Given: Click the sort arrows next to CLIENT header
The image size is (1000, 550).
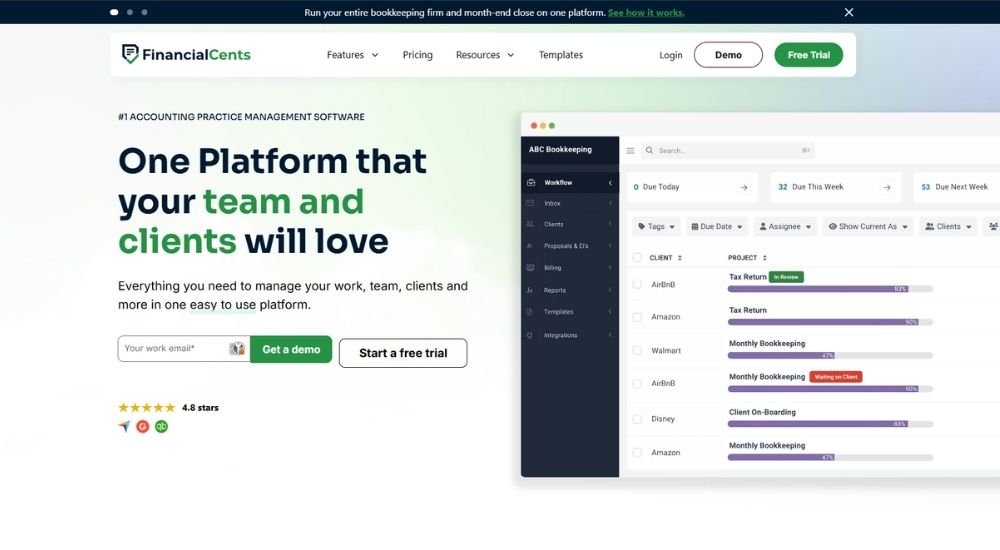Looking at the screenshot, I should (x=680, y=258).
